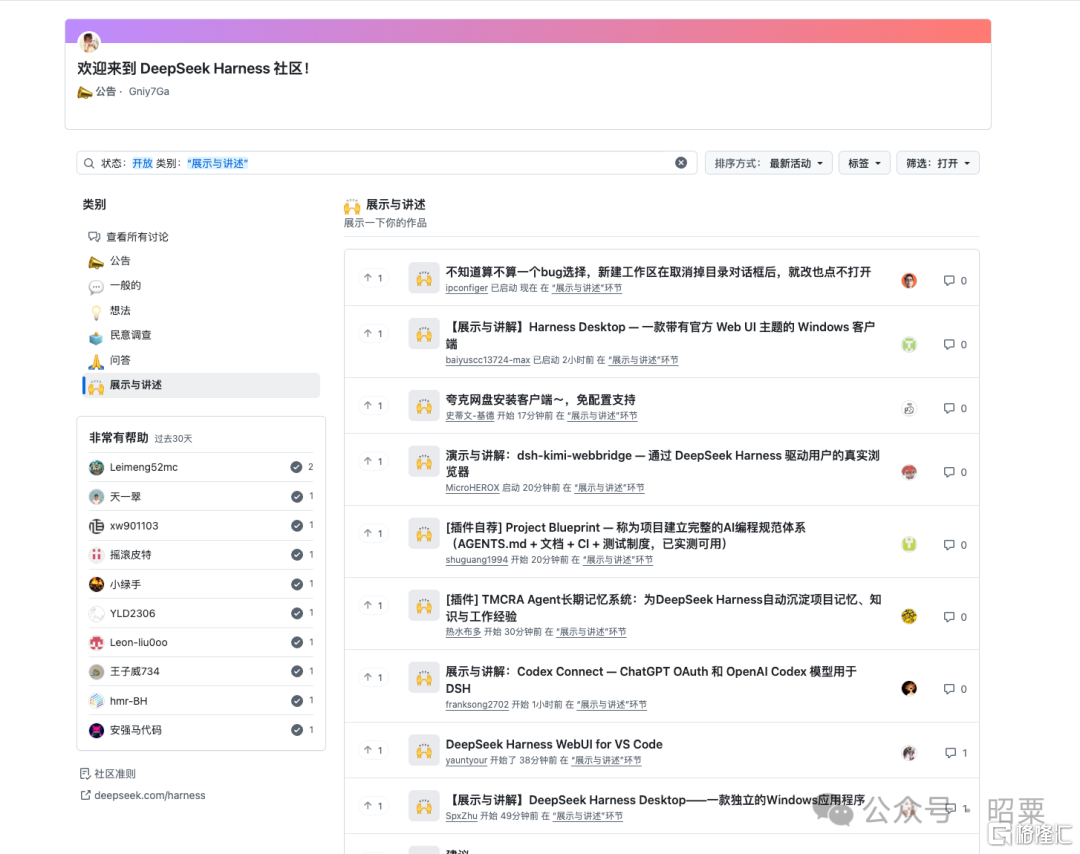Click the author avatar on the Codex Connect post
Image resolution: width=1080 pixels, height=854 pixels.
[909, 688]
